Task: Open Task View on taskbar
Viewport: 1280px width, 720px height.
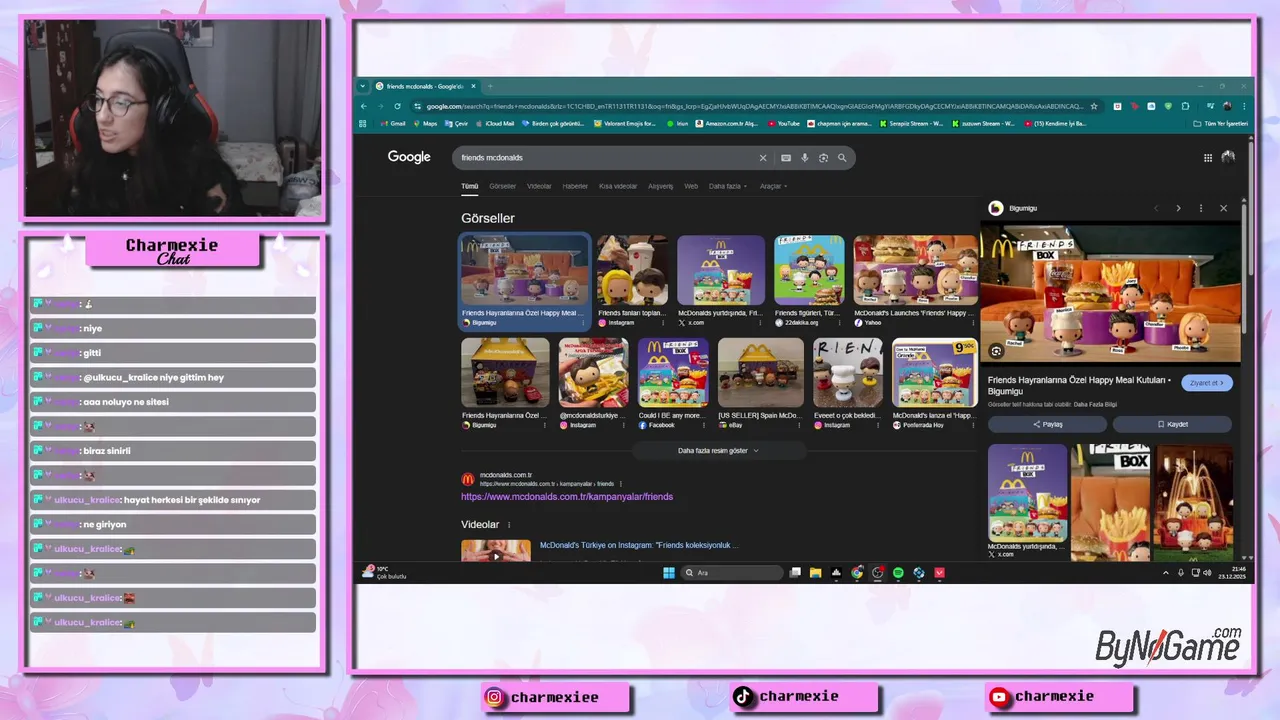Action: tap(795, 573)
